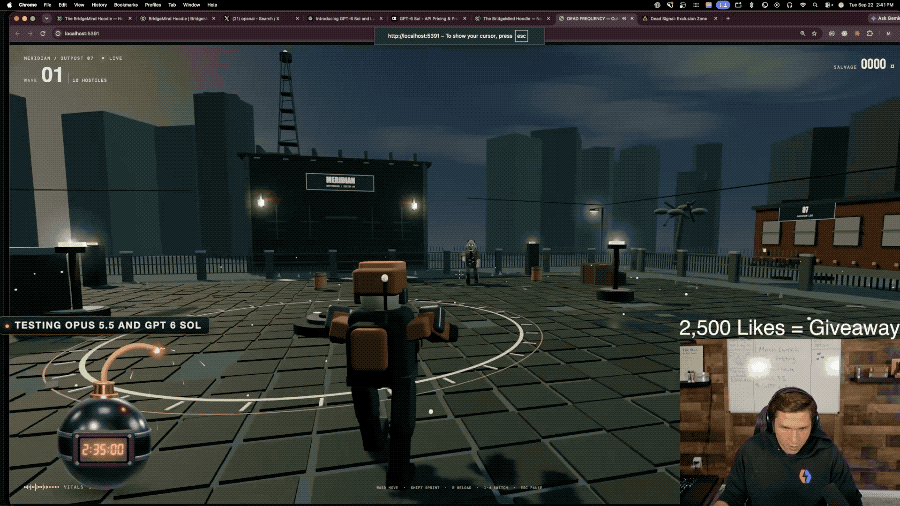Image resolution: width=900 pixels, height=506 pixels.
Task: Click the Ask Gemini button
Action: click(885, 18)
